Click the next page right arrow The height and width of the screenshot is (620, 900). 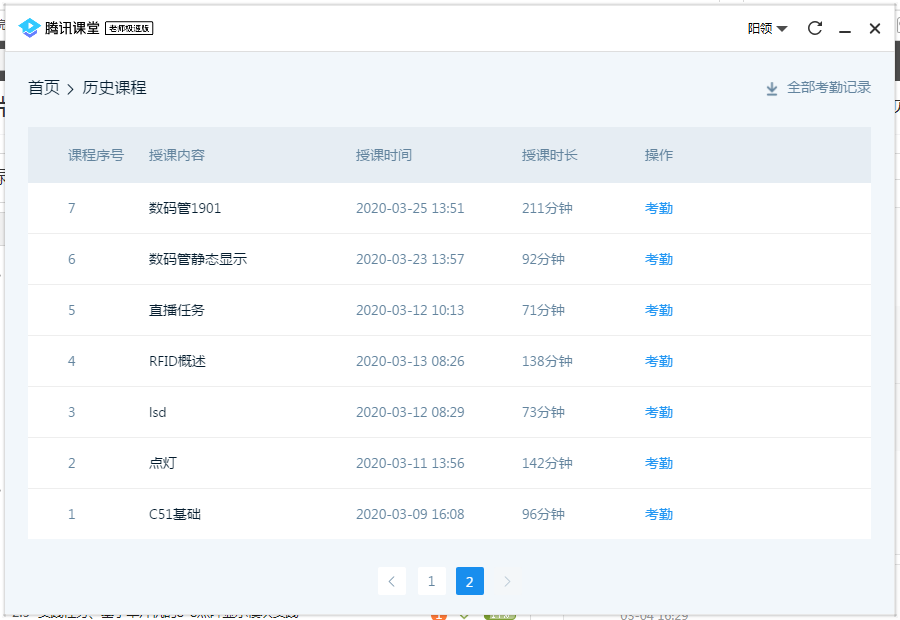(x=507, y=581)
